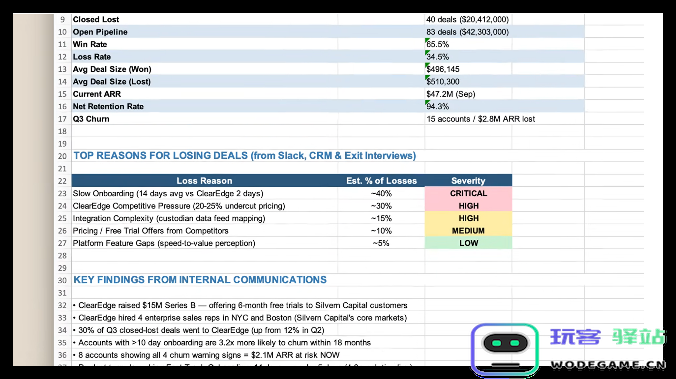Select the ~15% losses cell
This screenshot has height=379, width=676.
(x=381, y=218)
